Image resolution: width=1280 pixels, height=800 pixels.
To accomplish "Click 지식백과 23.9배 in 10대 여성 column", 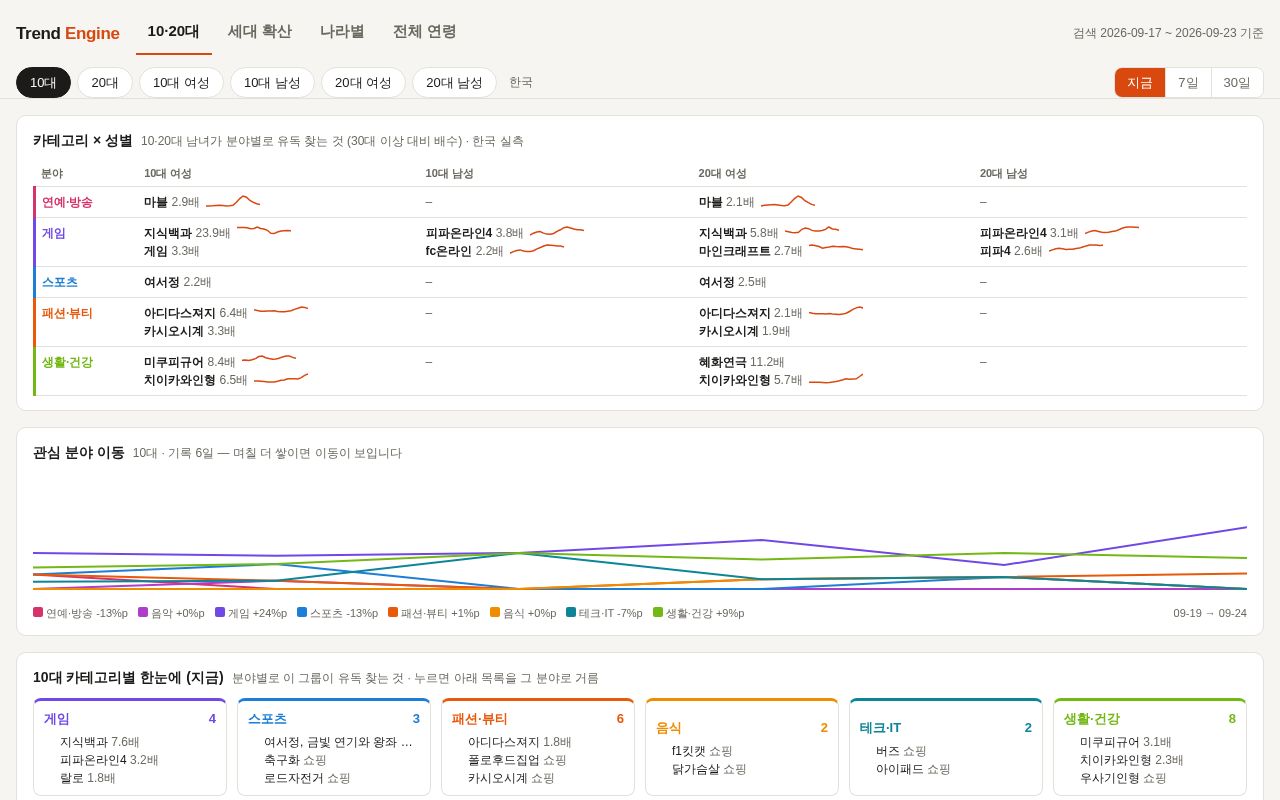I will (x=187, y=233).
